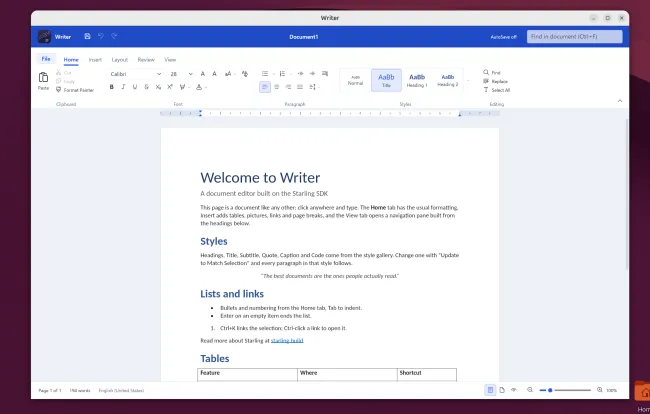Switch to the Layout tab
Viewport: 650px width, 414px height.
[120, 60]
